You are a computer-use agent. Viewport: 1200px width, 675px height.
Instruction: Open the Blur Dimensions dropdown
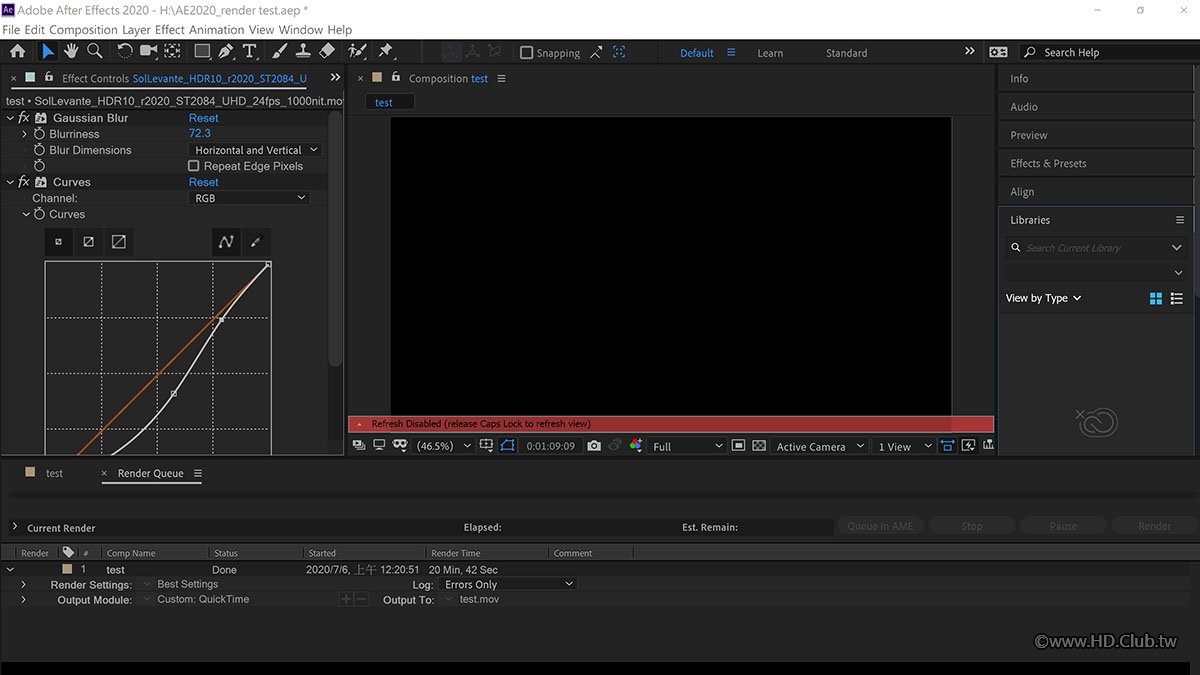point(255,150)
